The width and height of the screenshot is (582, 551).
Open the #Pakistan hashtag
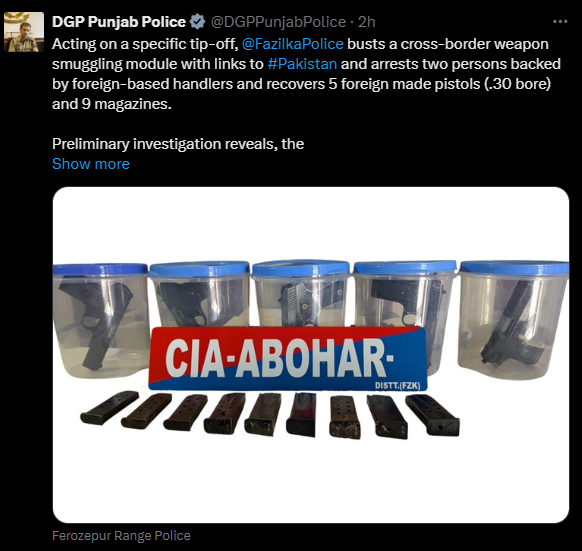tap(302, 64)
